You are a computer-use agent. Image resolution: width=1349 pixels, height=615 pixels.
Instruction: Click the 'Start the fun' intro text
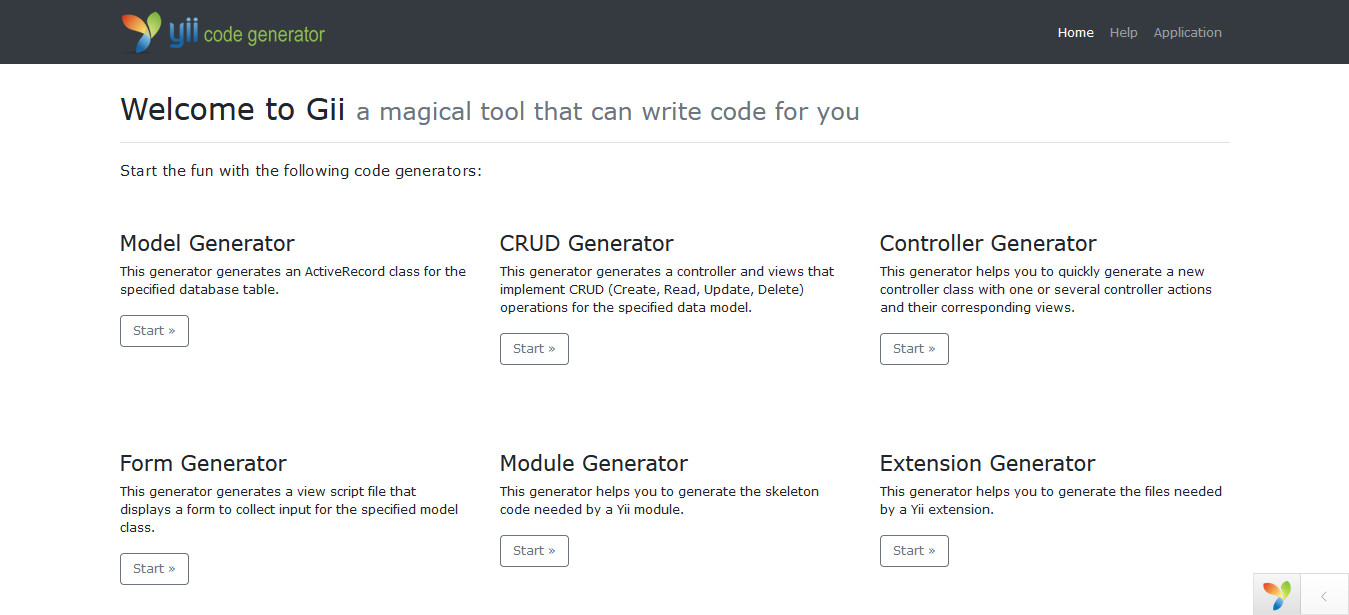tap(301, 171)
